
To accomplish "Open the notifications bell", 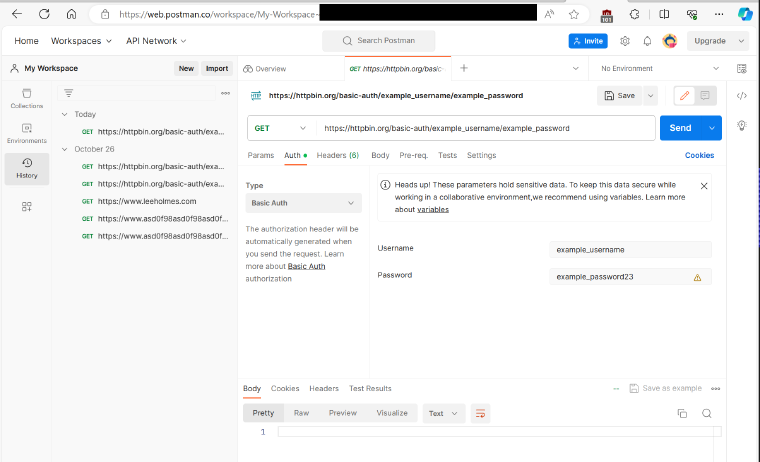I will [x=647, y=41].
